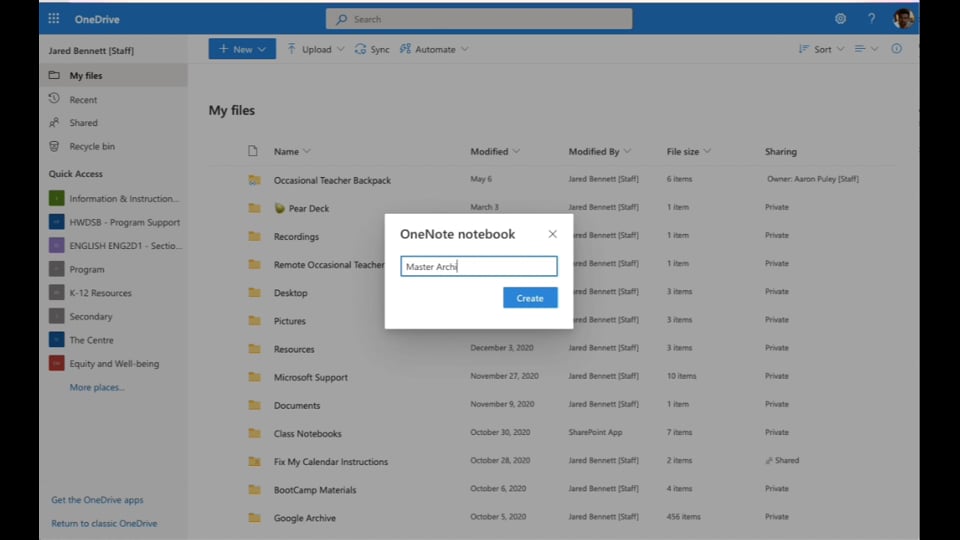Open the Documents folder
Viewport: 960px width, 540px height.
click(297, 405)
